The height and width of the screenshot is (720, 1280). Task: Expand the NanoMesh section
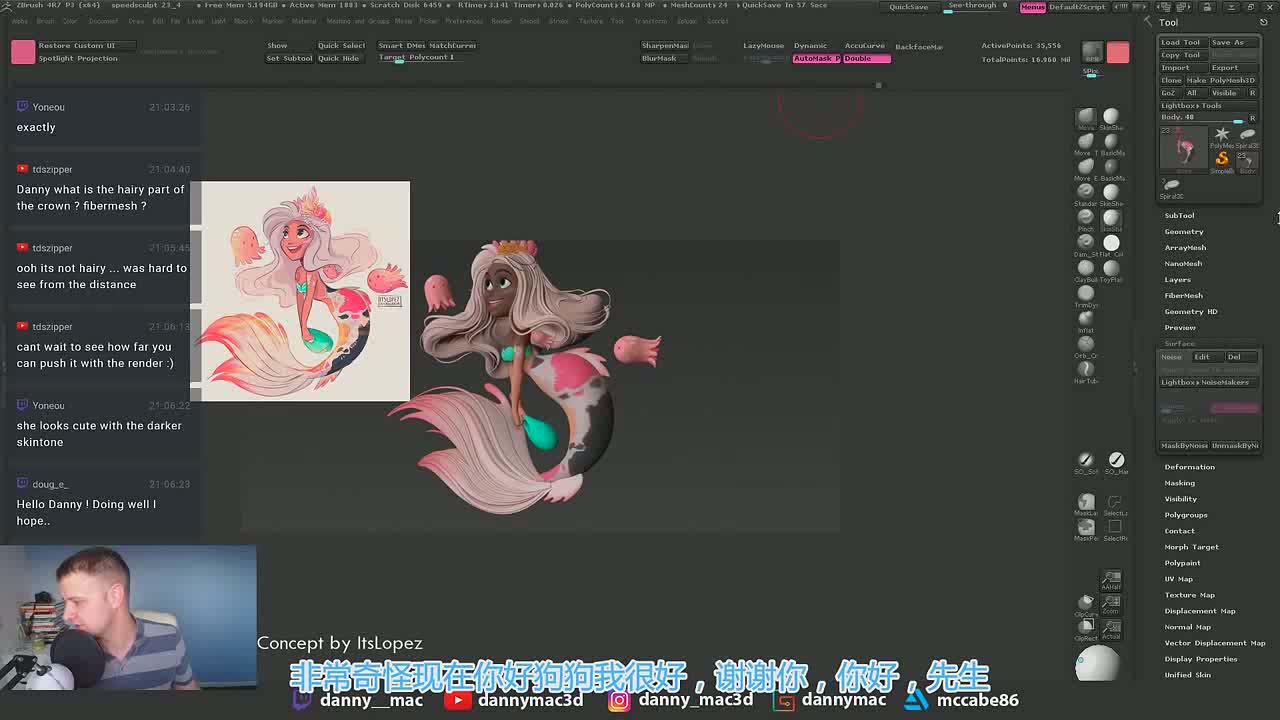pyautogui.click(x=1183, y=264)
